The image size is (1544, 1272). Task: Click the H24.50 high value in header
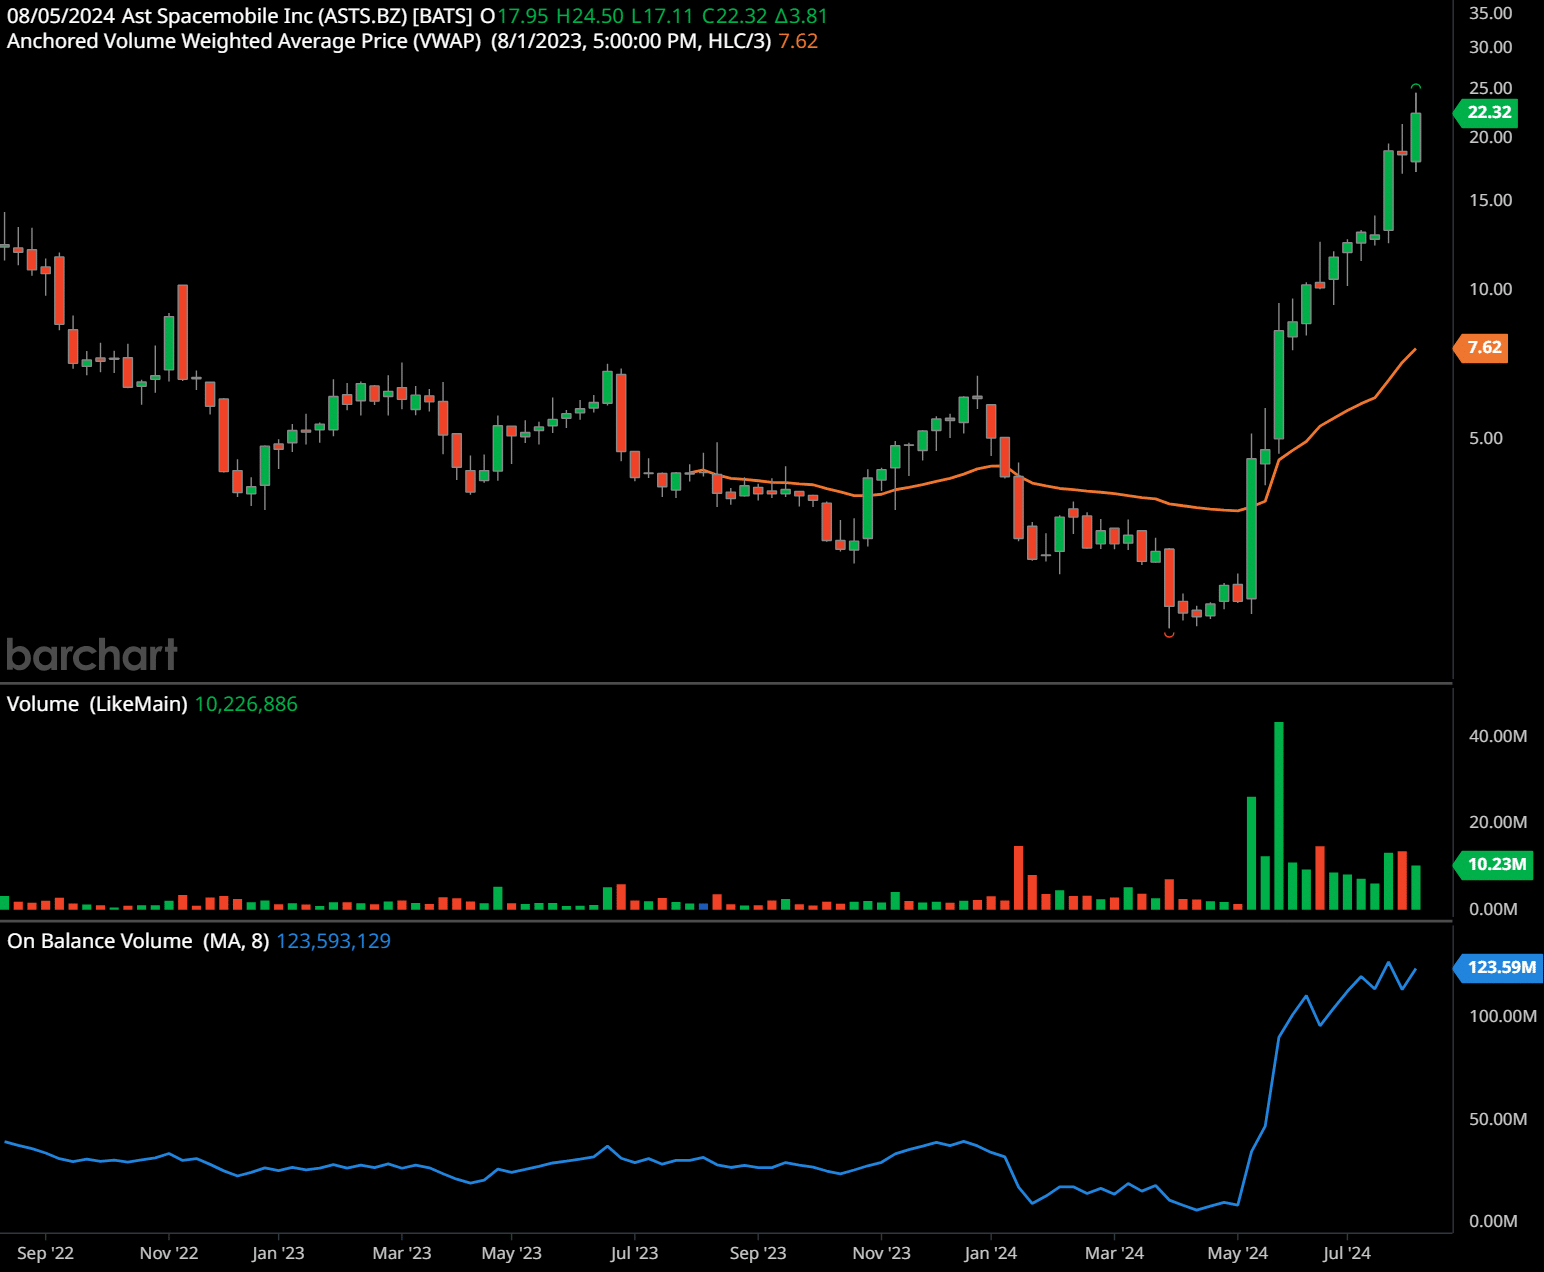click(x=589, y=16)
